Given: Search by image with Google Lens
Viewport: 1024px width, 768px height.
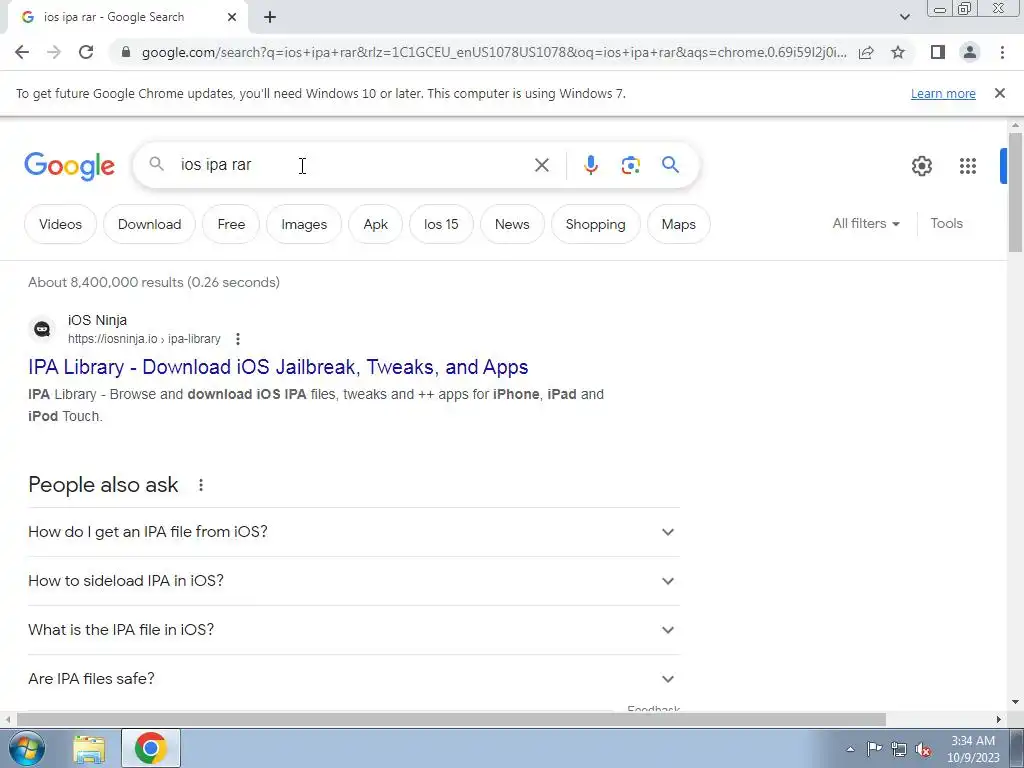Looking at the screenshot, I should point(630,165).
